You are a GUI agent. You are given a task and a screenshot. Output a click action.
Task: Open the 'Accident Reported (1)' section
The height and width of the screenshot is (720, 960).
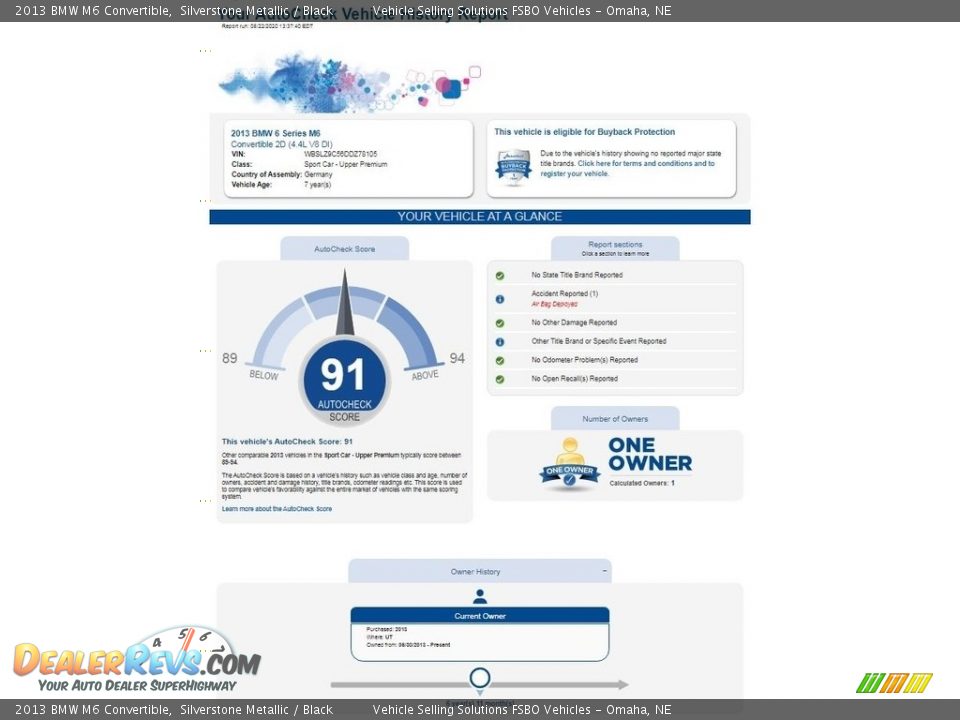click(564, 294)
